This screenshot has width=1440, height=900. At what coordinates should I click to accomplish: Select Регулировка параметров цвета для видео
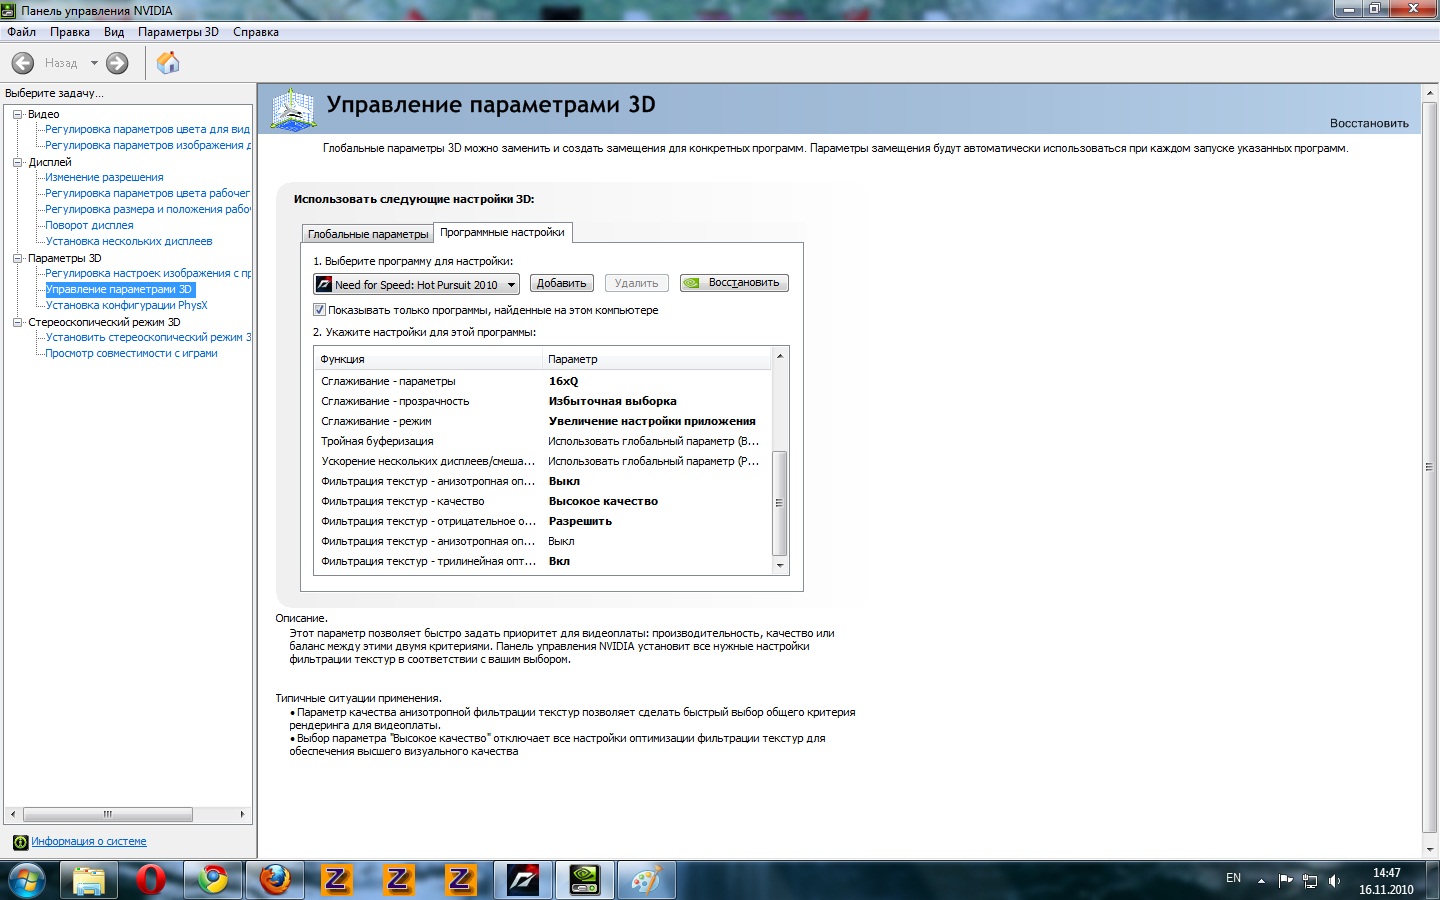(x=147, y=129)
